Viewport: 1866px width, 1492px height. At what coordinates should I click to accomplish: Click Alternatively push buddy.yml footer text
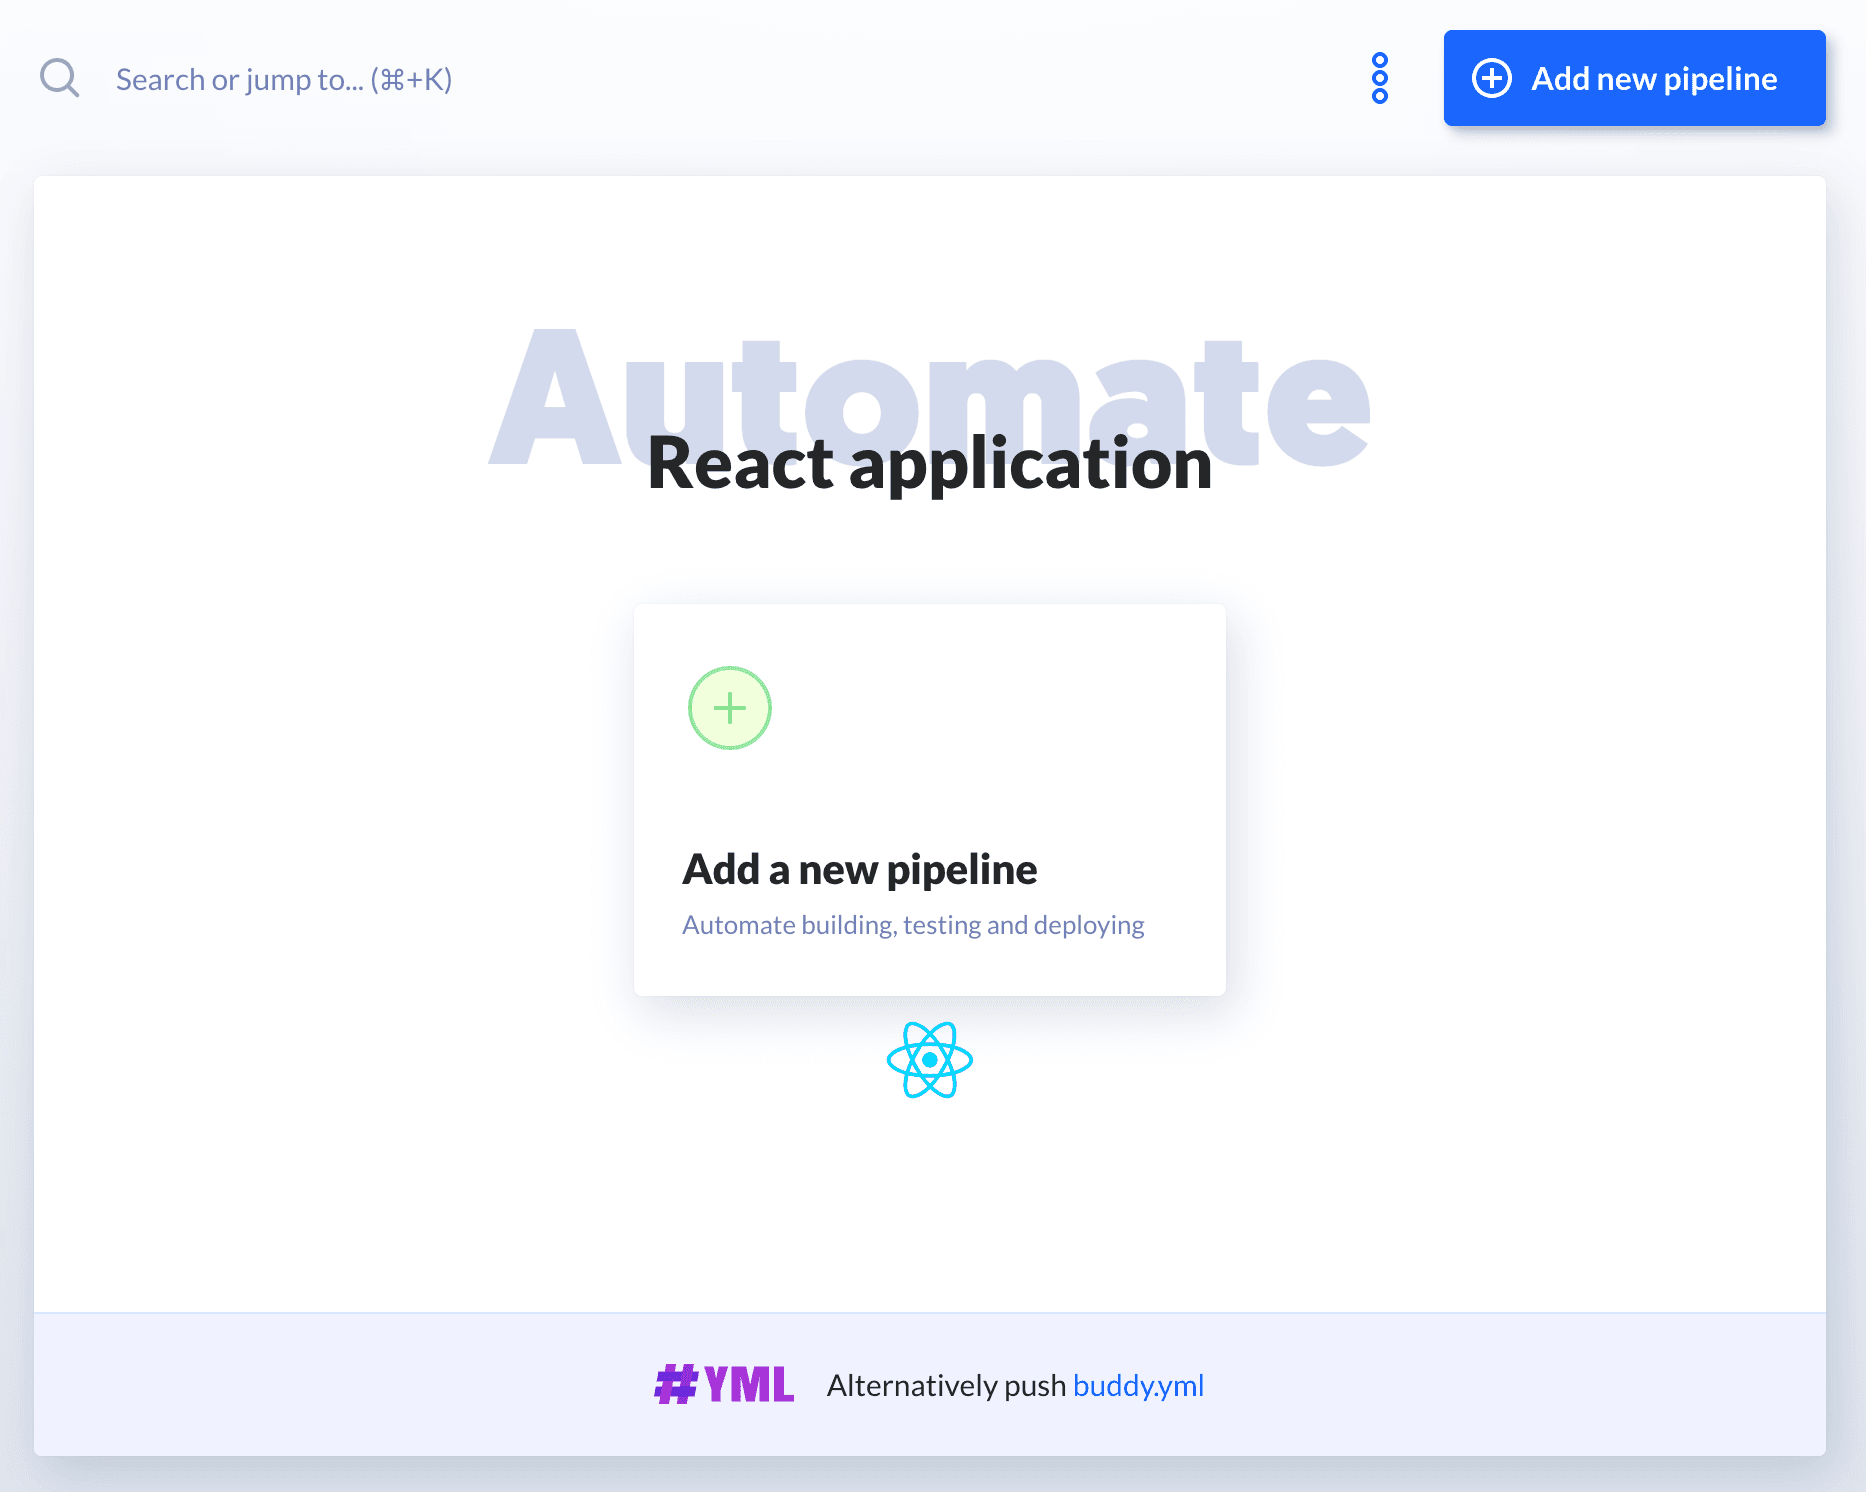pos(1013,1386)
